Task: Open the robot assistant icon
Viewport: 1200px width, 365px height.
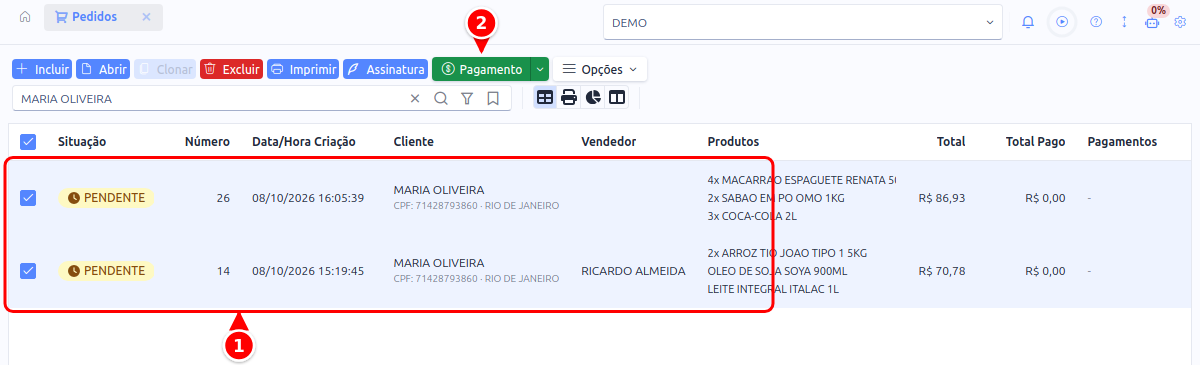Action: coord(1152,22)
